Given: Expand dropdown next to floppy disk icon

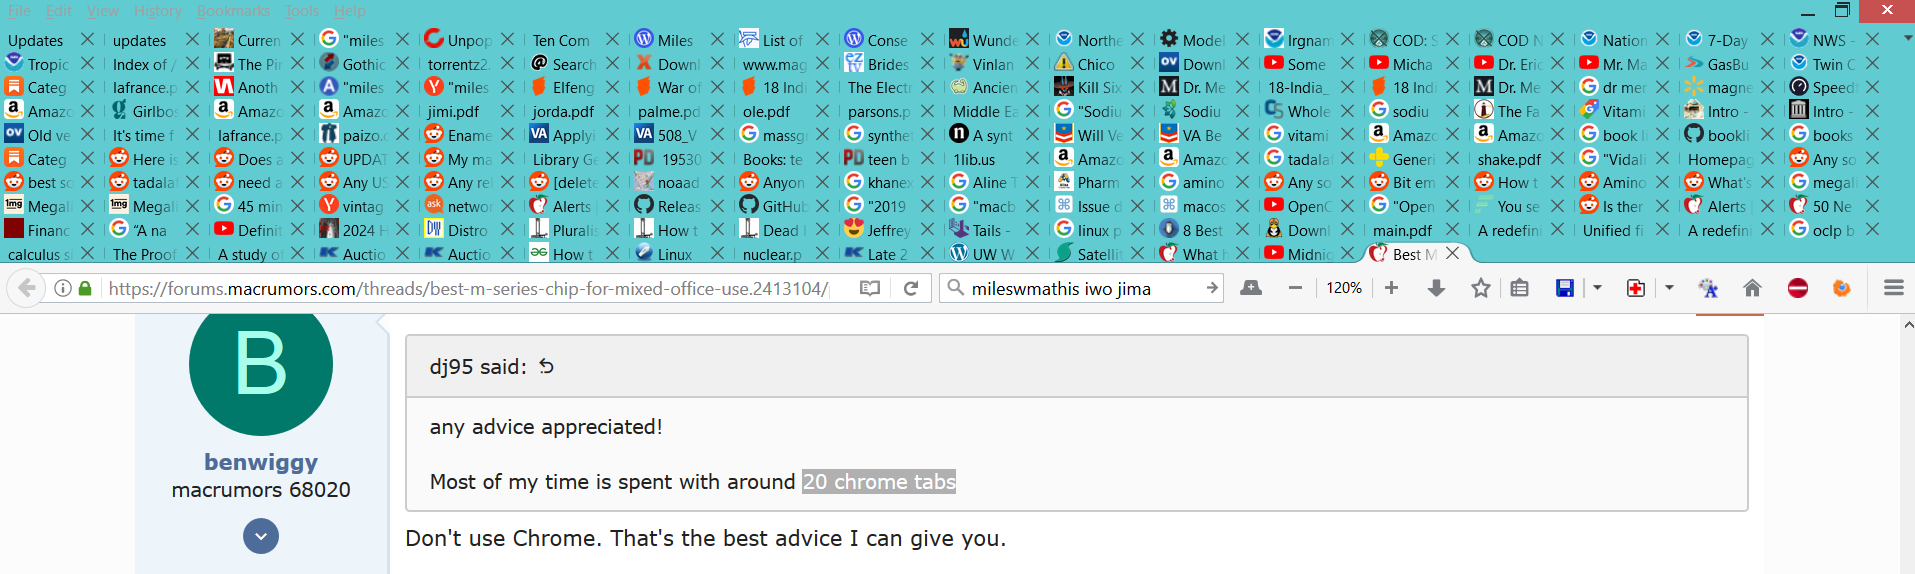Looking at the screenshot, I should pos(1597,288).
